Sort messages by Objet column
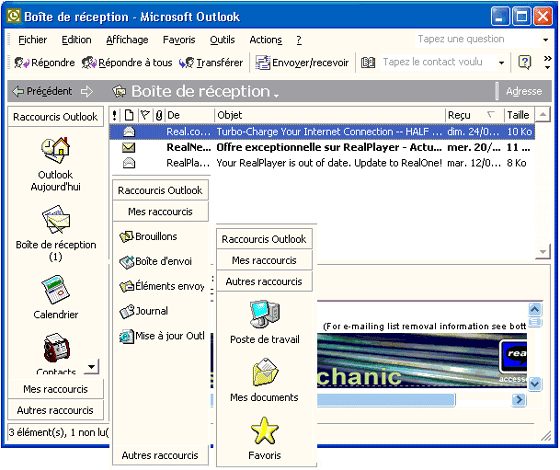The height and width of the screenshot is (470, 560). 330,115
